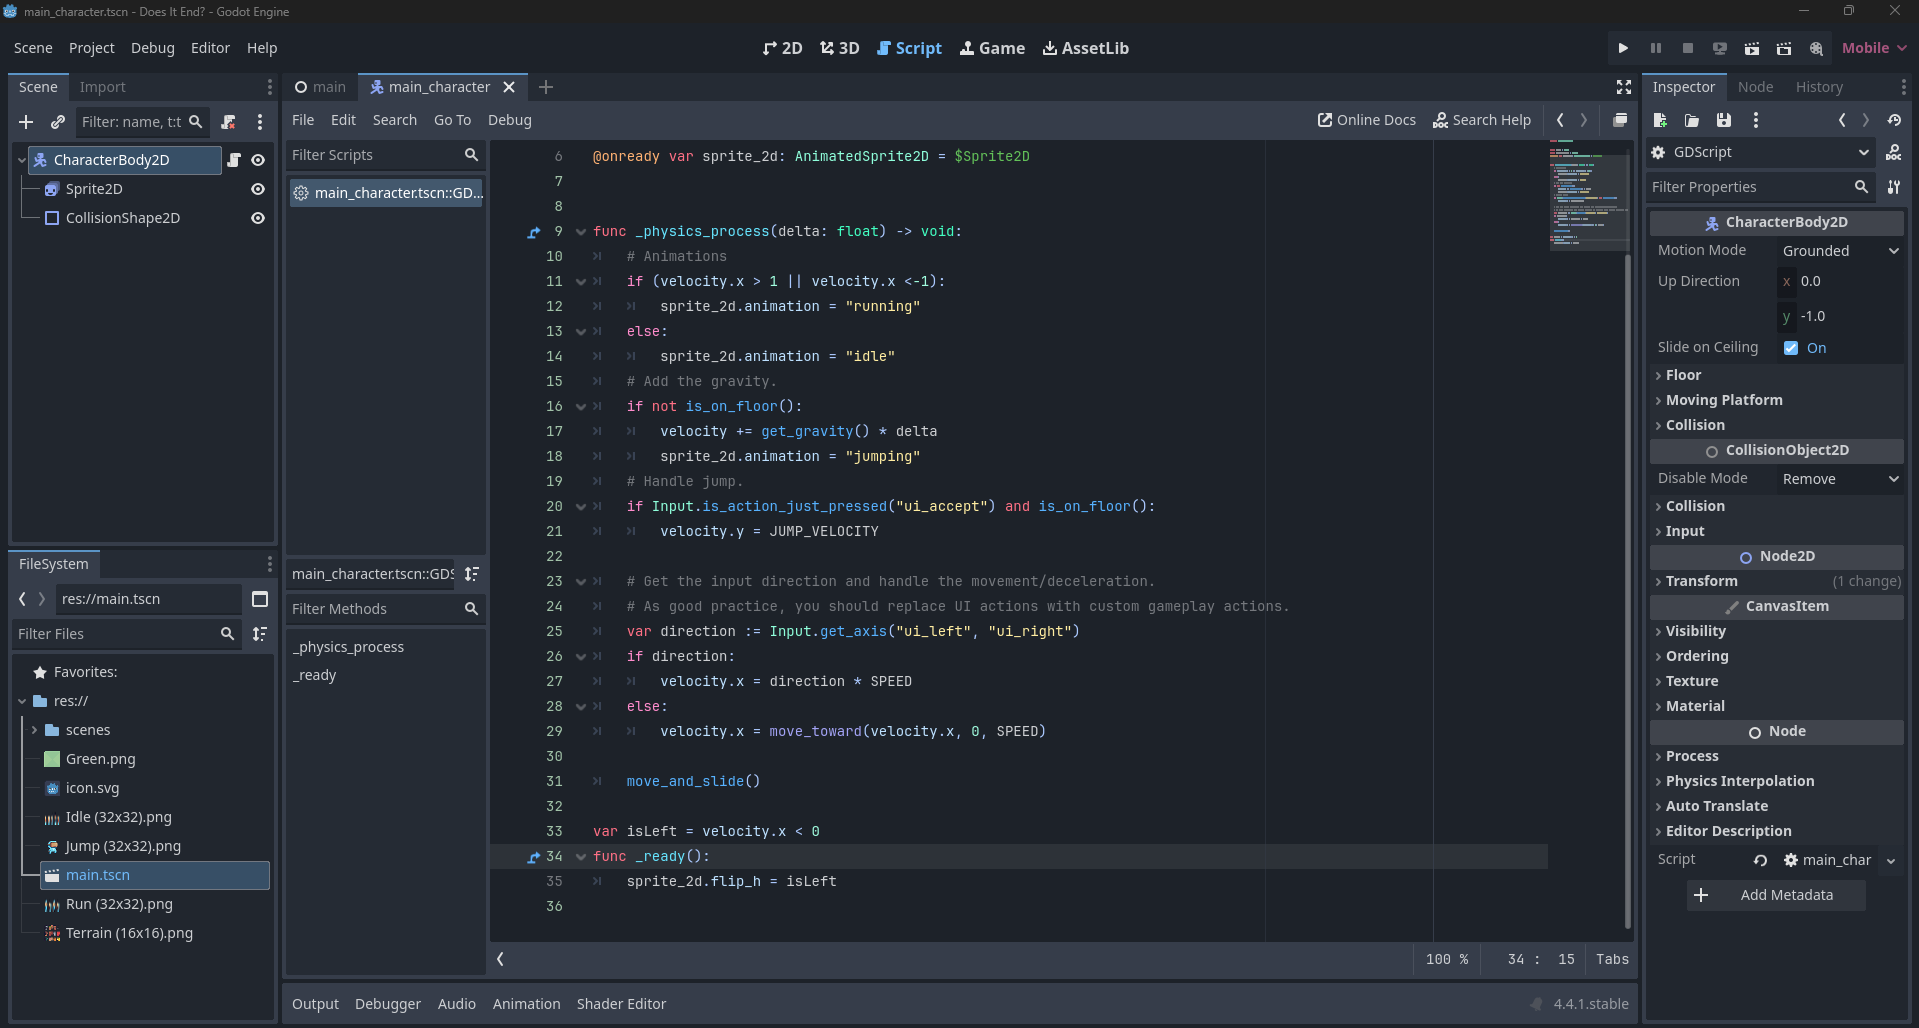Click the instantiate child scene link icon

click(58, 122)
